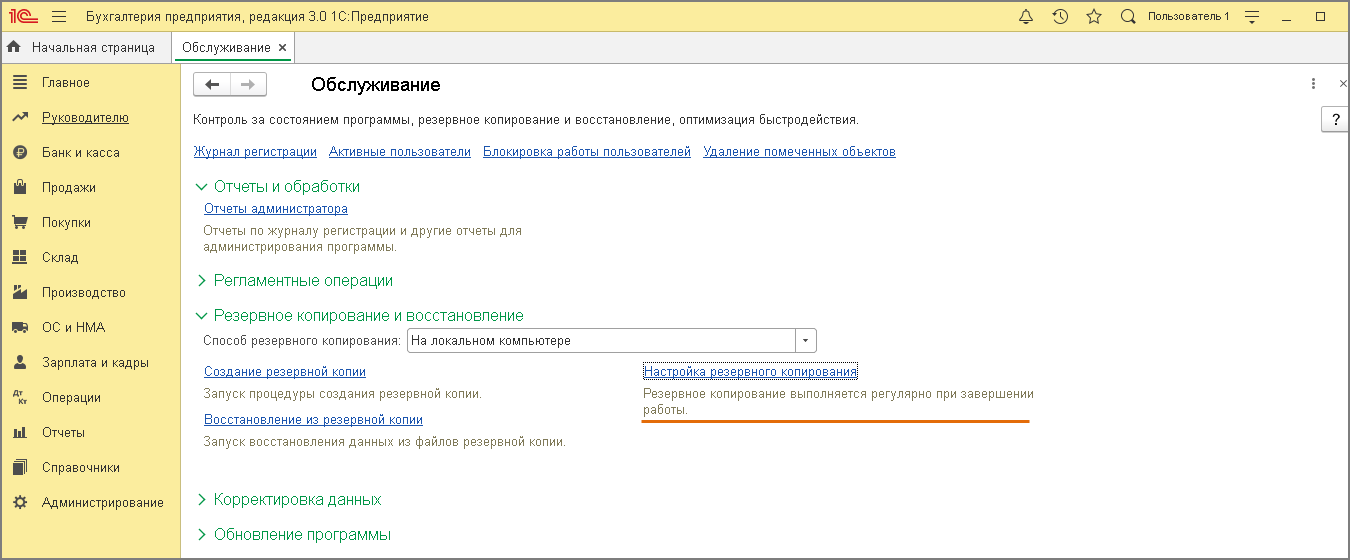Click the search magnifier icon

[x=1128, y=17]
